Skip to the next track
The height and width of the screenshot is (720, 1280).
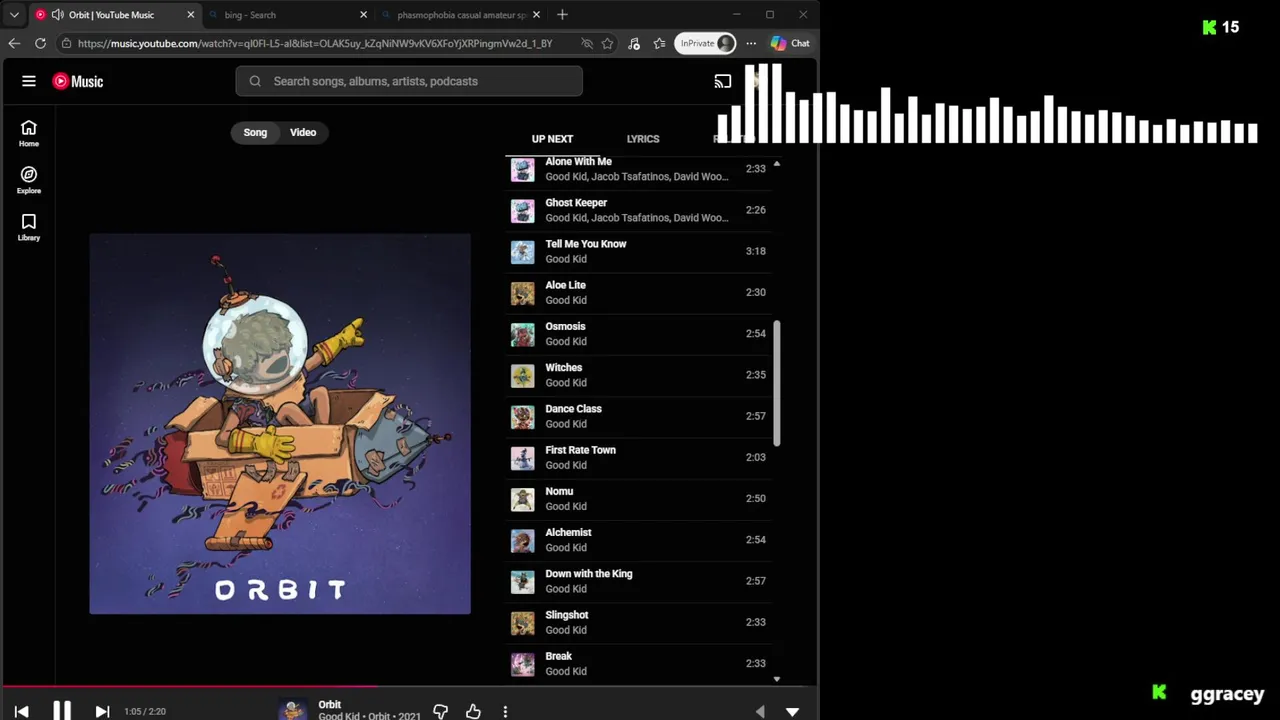click(102, 711)
